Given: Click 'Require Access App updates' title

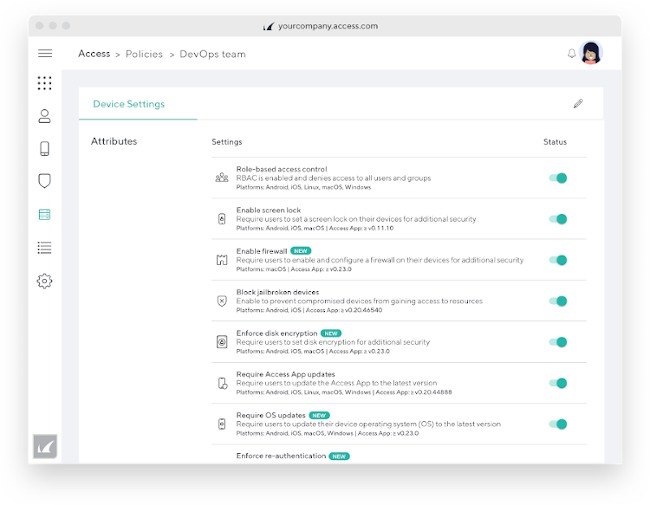Looking at the screenshot, I should 286,374.
